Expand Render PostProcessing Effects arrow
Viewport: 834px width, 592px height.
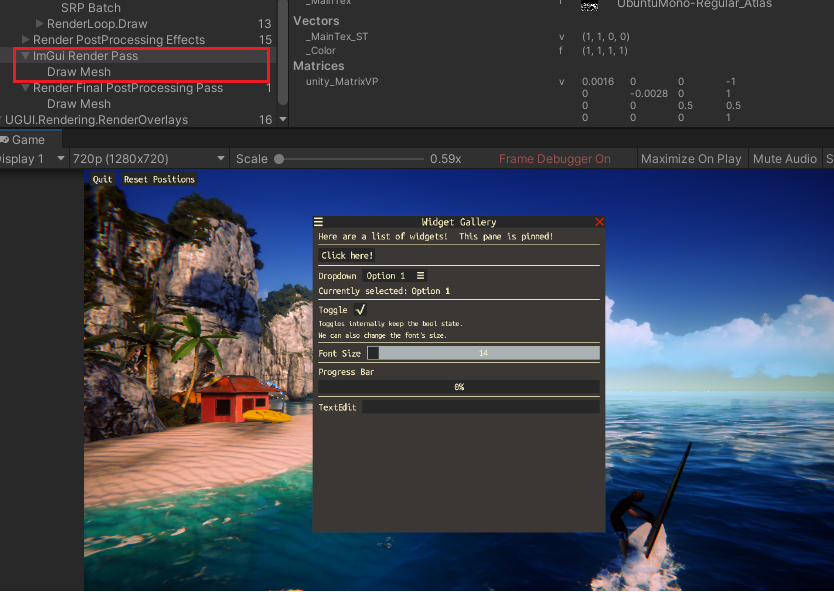(x=25, y=39)
